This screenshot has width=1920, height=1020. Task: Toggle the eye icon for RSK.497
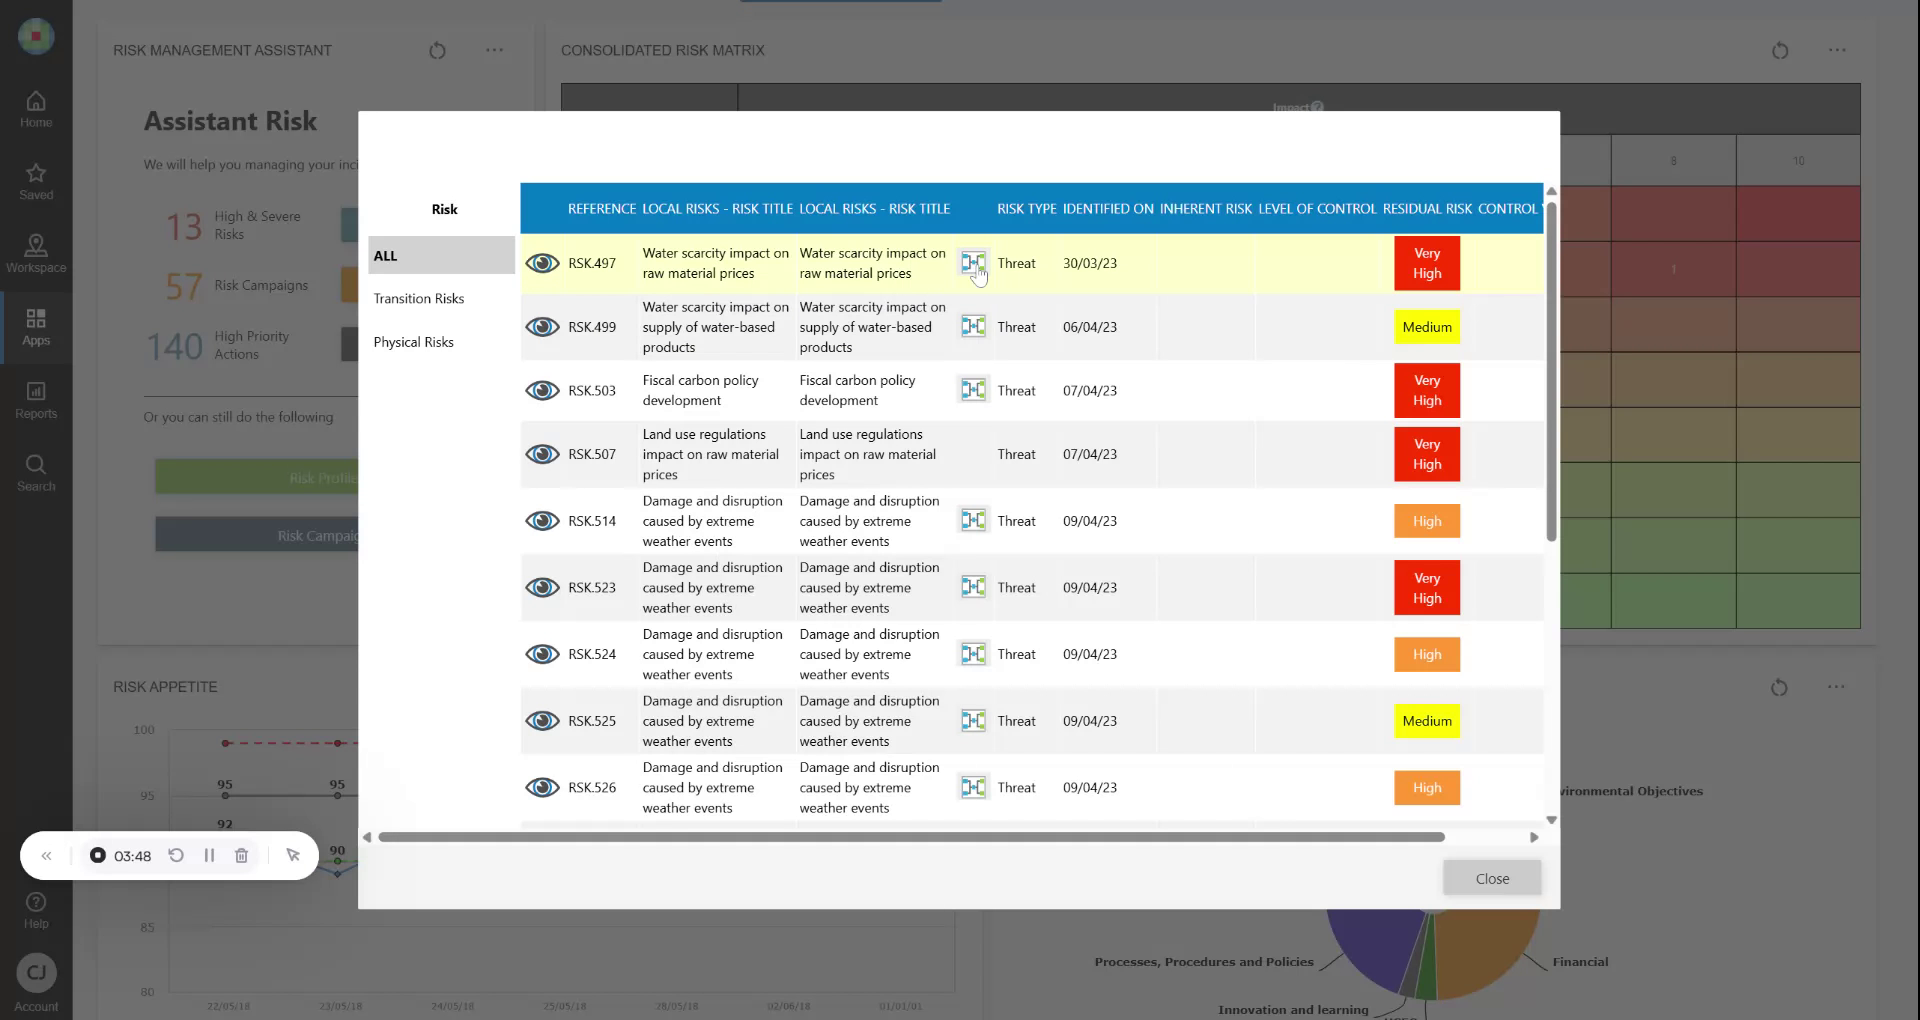543,263
